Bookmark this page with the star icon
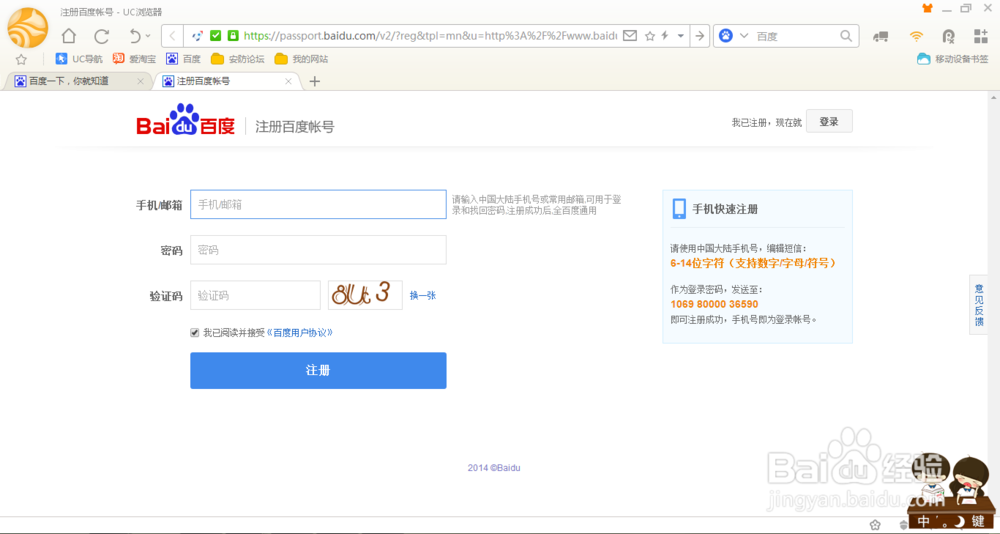The width and height of the screenshot is (1000, 534). click(650, 36)
